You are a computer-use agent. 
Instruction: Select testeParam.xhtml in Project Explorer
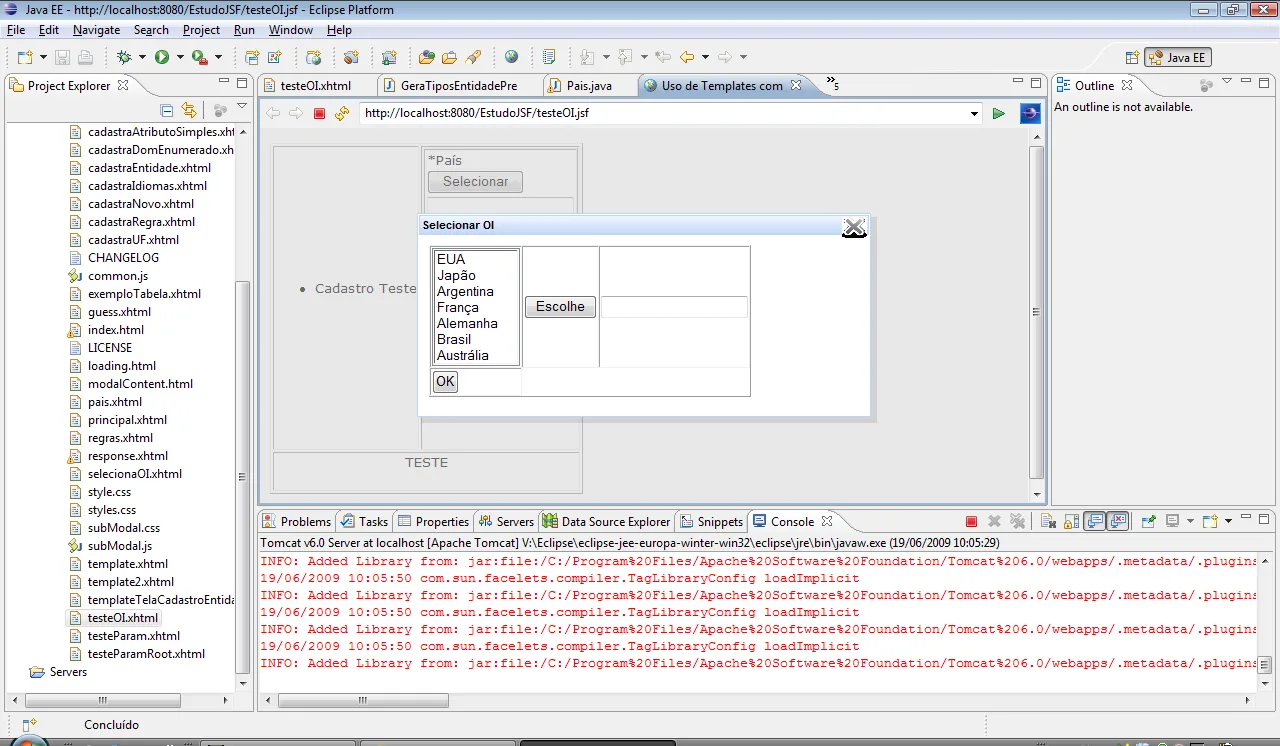pyautogui.click(x=133, y=636)
